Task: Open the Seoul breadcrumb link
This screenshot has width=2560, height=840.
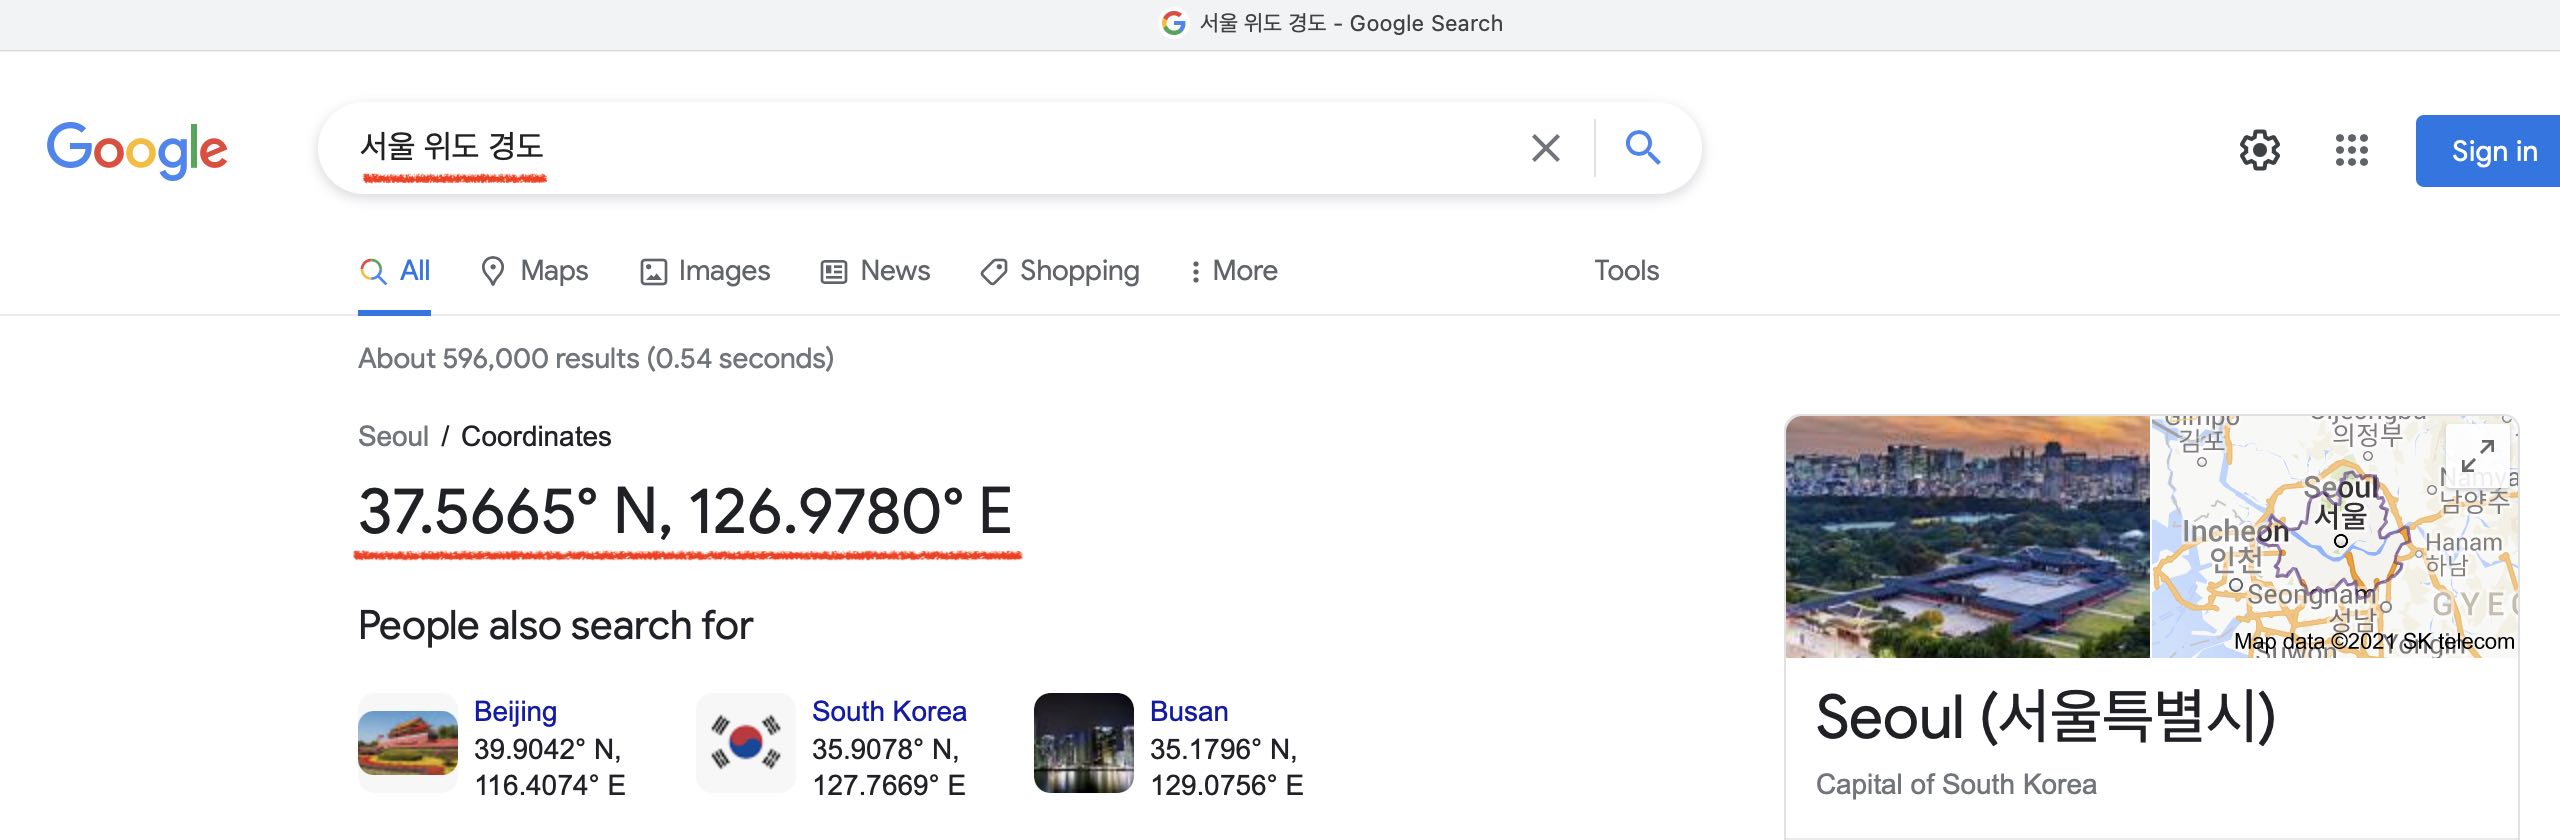Action: pyautogui.click(x=393, y=436)
